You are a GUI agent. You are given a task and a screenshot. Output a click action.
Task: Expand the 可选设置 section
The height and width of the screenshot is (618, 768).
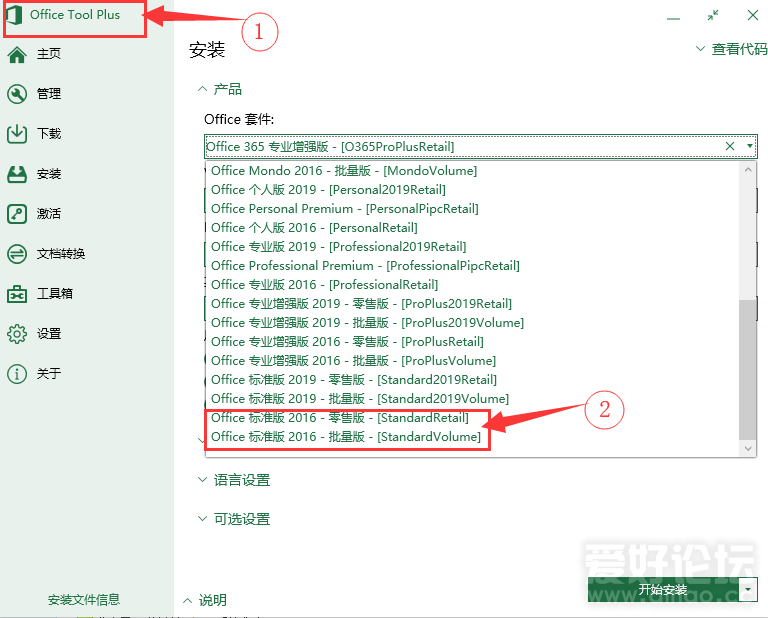(x=234, y=519)
